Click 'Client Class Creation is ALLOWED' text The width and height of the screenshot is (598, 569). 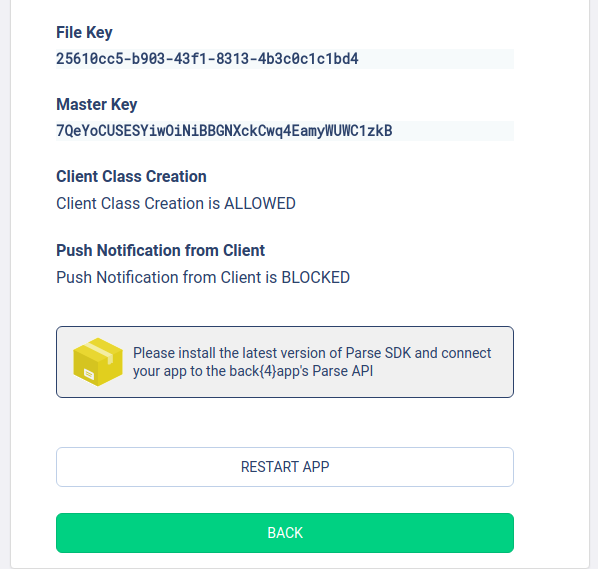[x=176, y=203]
